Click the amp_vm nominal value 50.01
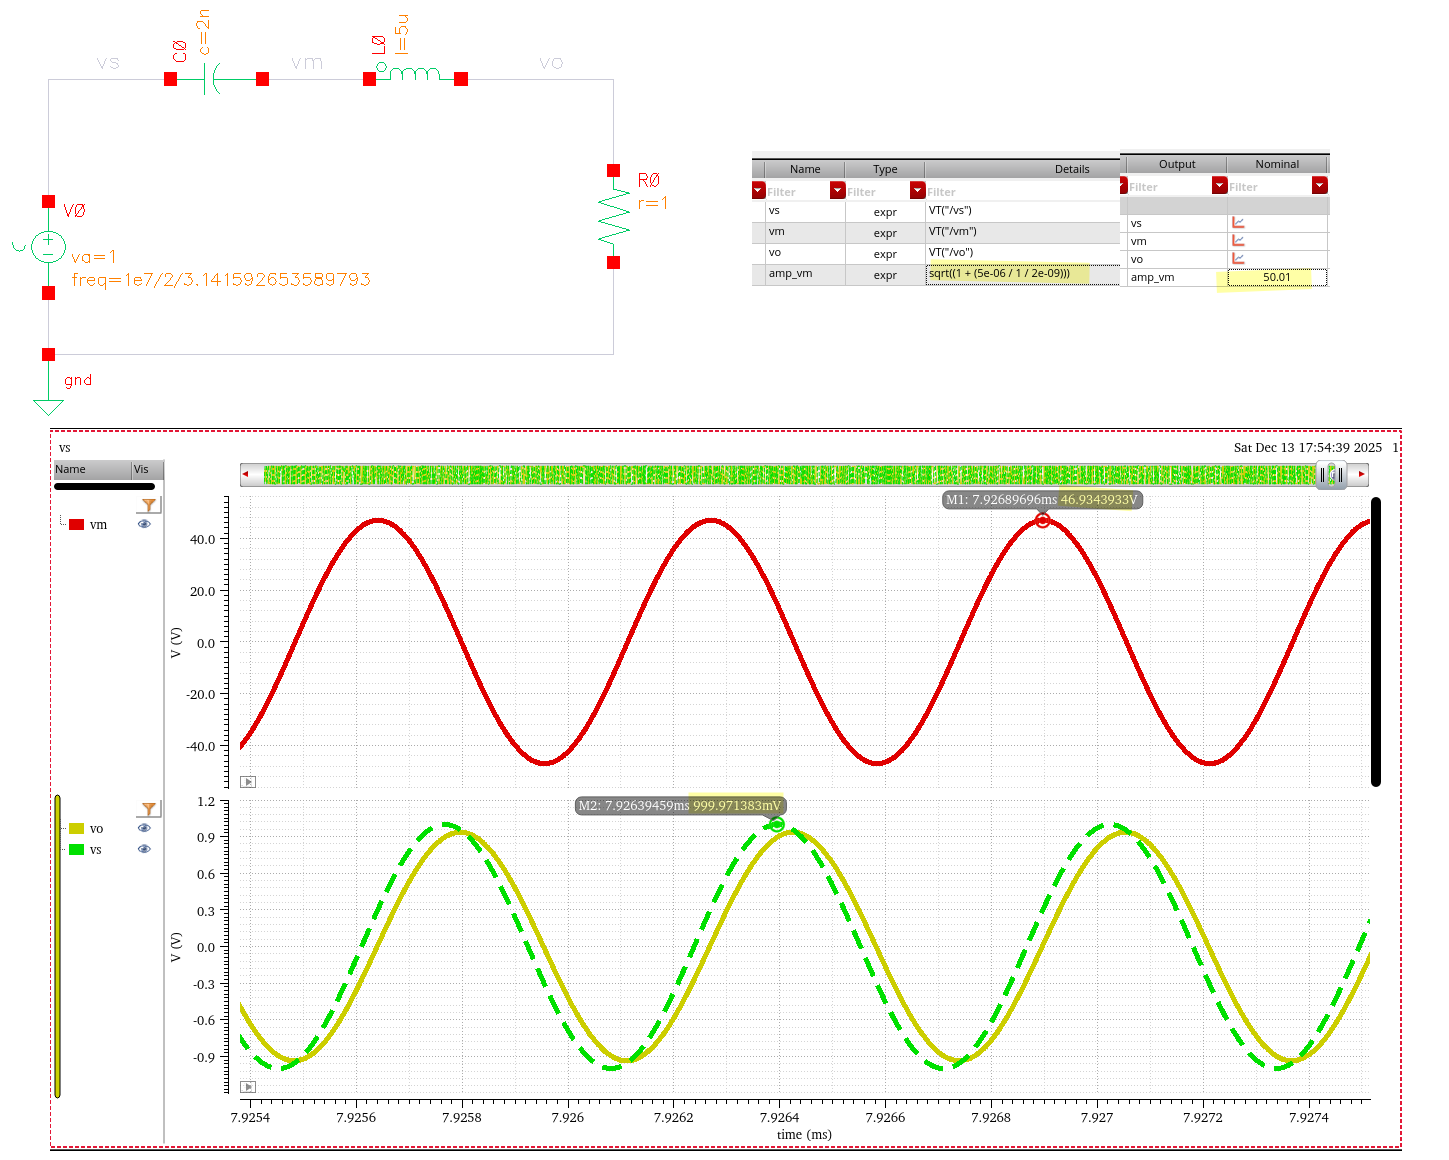The image size is (1449, 1160). click(x=1276, y=278)
